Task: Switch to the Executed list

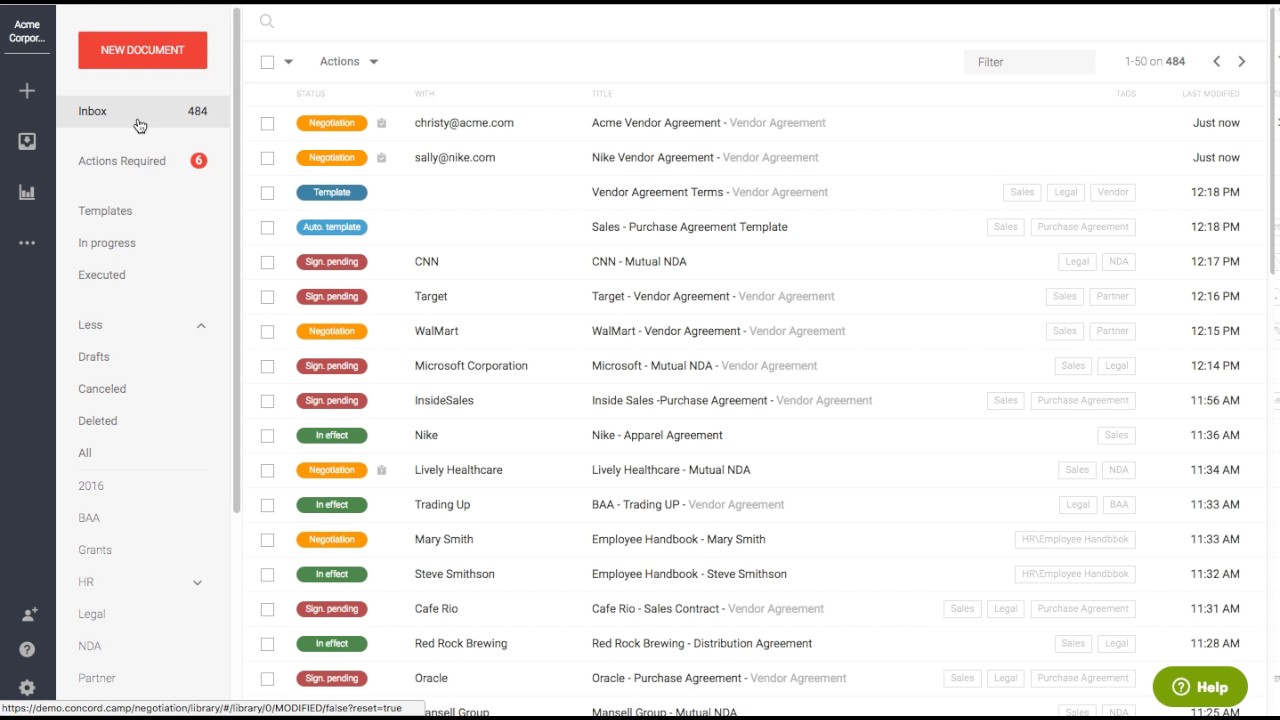Action: 101,274
